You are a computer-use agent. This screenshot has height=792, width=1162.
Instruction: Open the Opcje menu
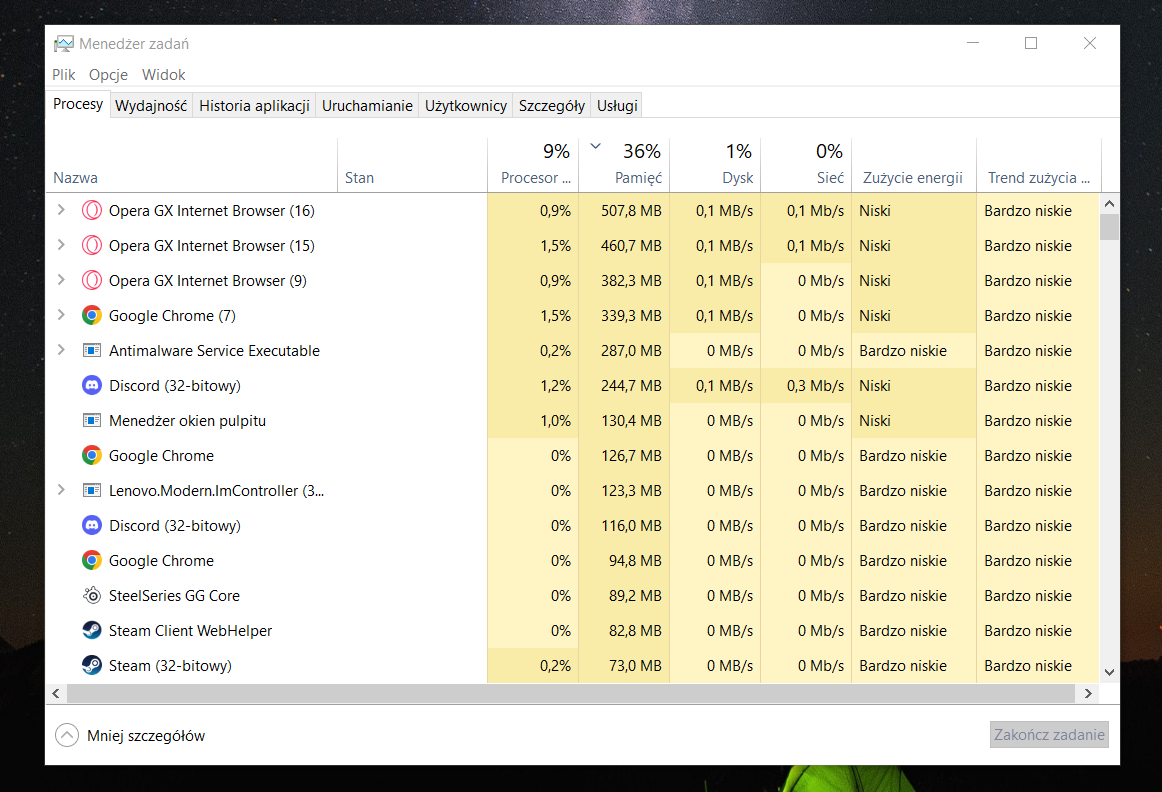click(x=108, y=75)
